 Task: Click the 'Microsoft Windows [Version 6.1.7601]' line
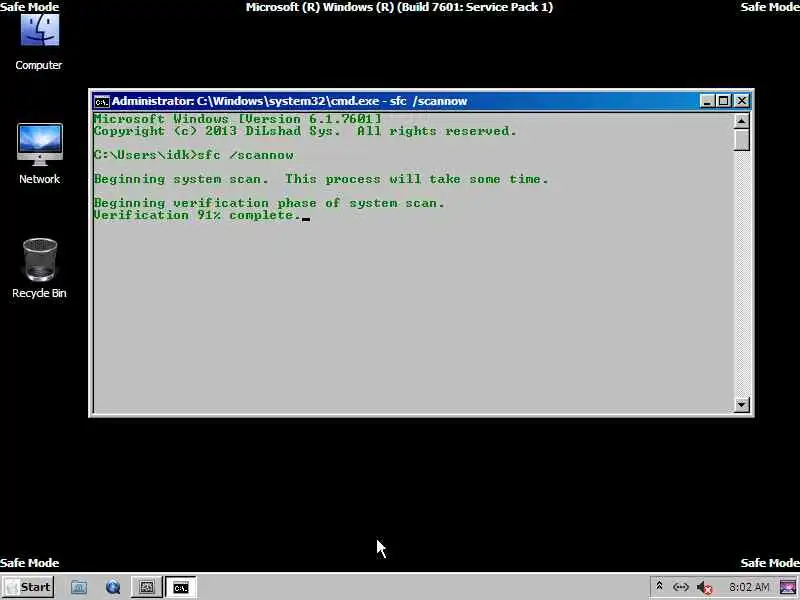[238, 119]
